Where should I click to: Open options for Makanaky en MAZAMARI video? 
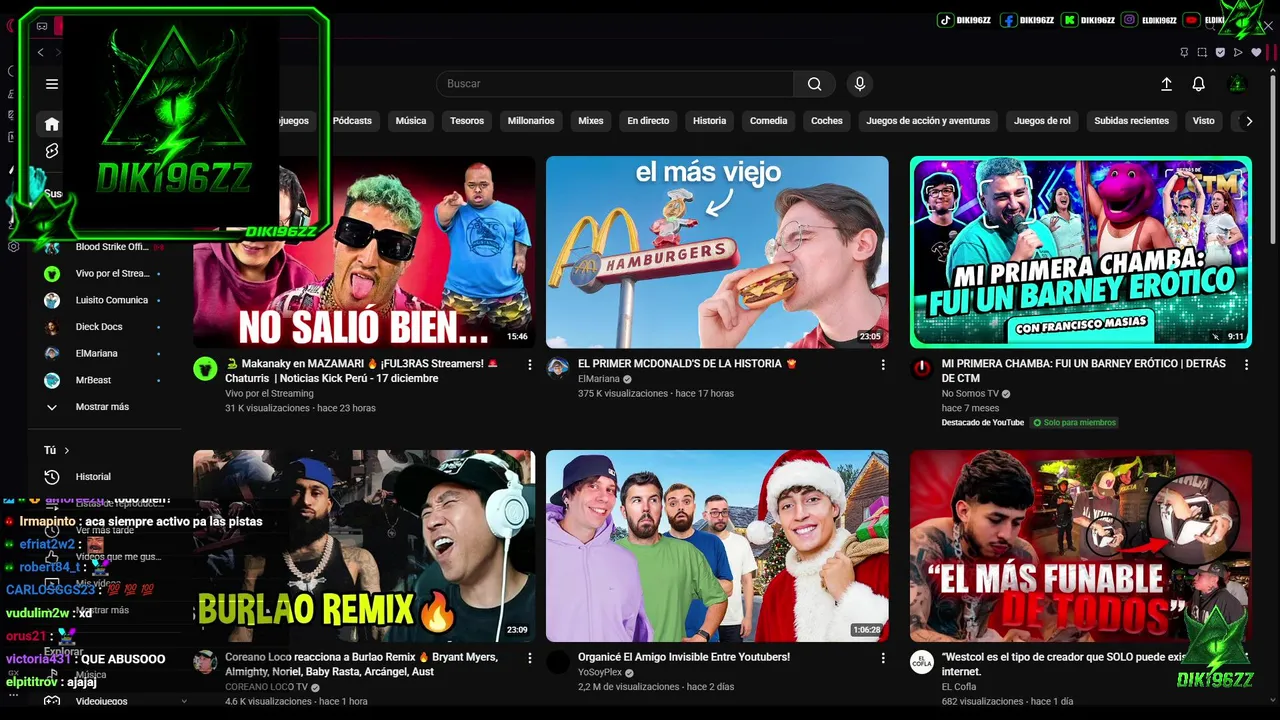coord(530,365)
